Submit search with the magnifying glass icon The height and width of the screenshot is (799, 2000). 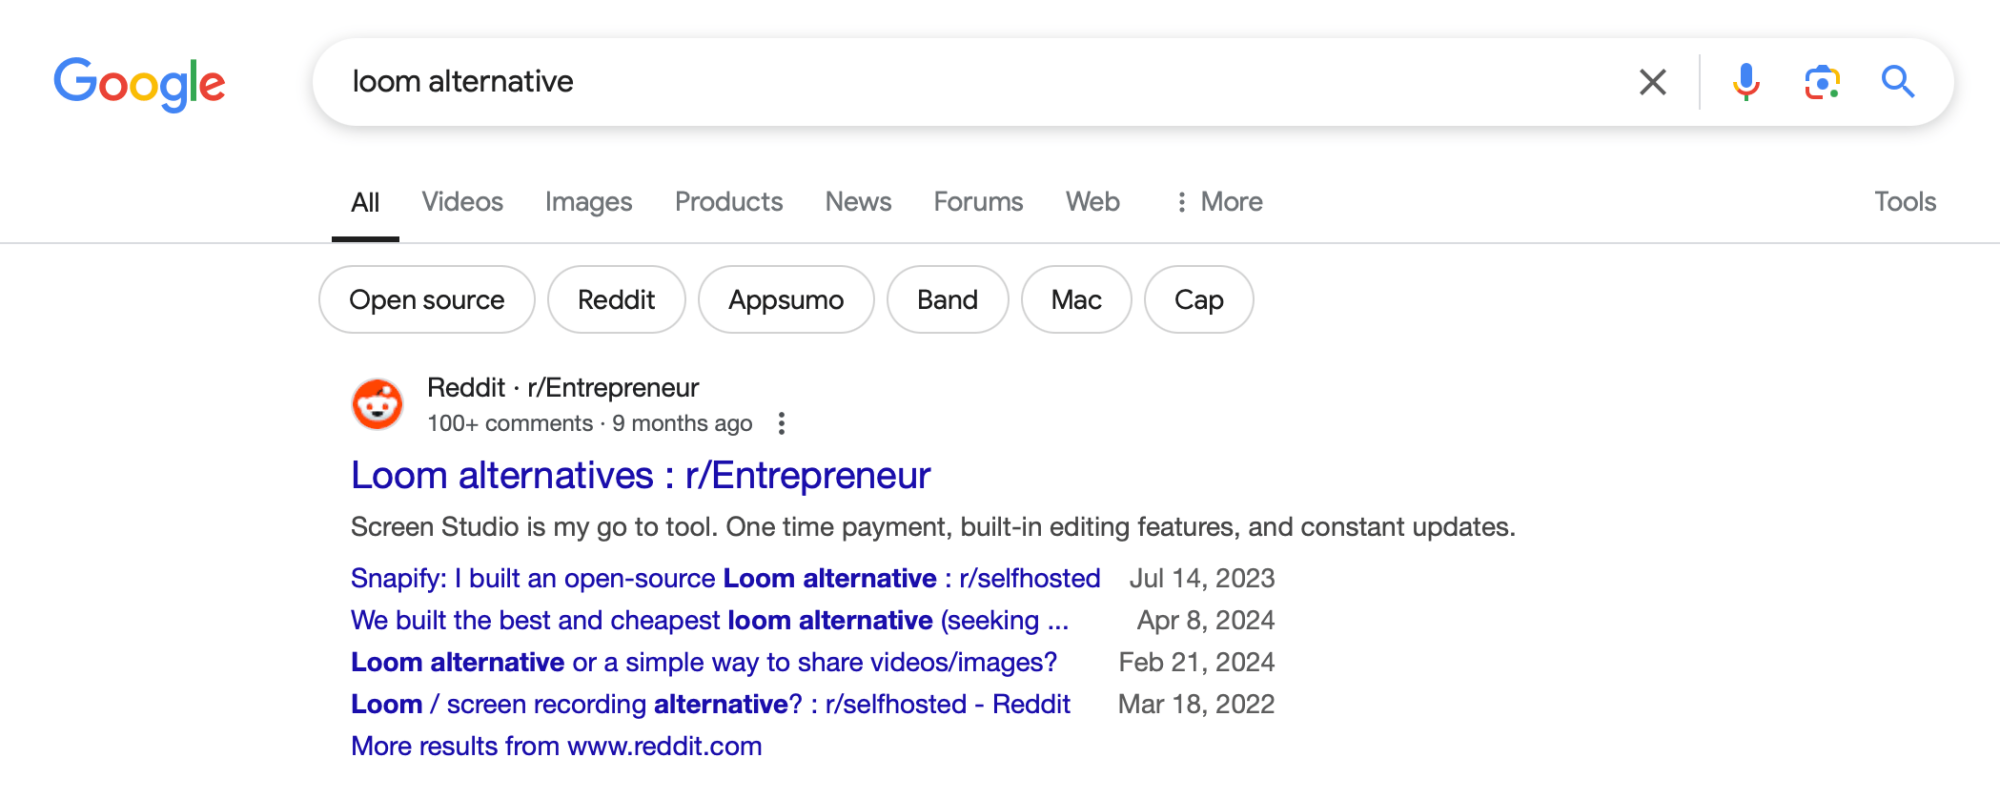coord(1897,81)
